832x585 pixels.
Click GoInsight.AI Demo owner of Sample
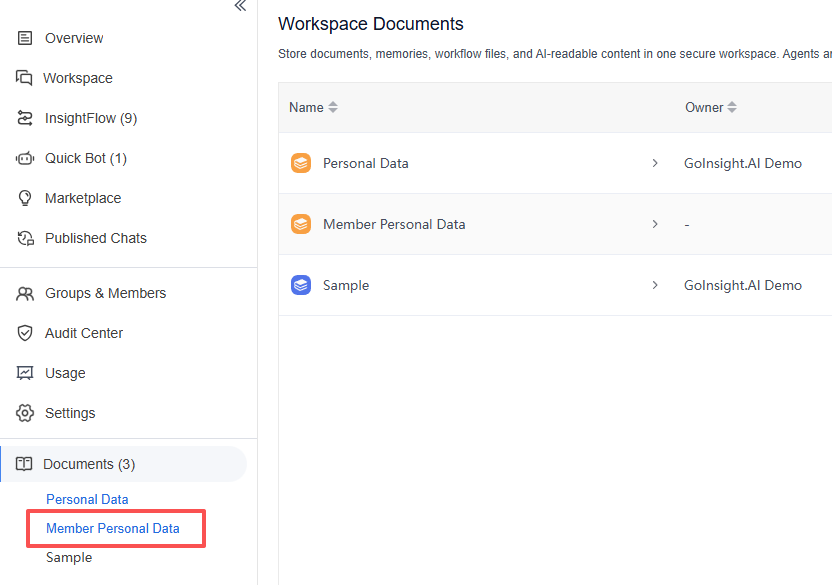coord(742,286)
